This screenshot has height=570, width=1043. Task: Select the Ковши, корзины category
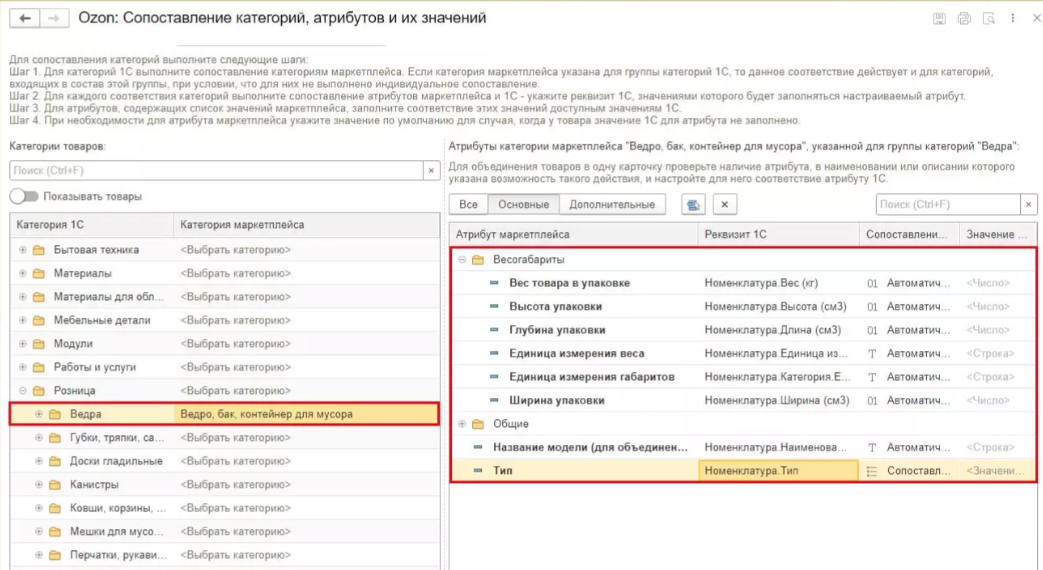[118, 508]
